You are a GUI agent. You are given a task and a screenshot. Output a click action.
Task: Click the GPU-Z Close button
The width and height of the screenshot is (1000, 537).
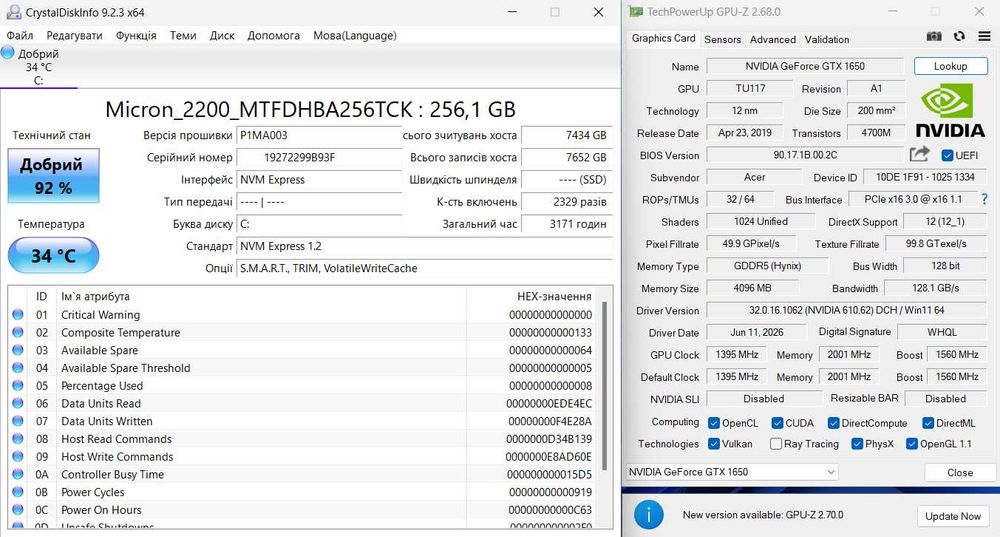960,473
